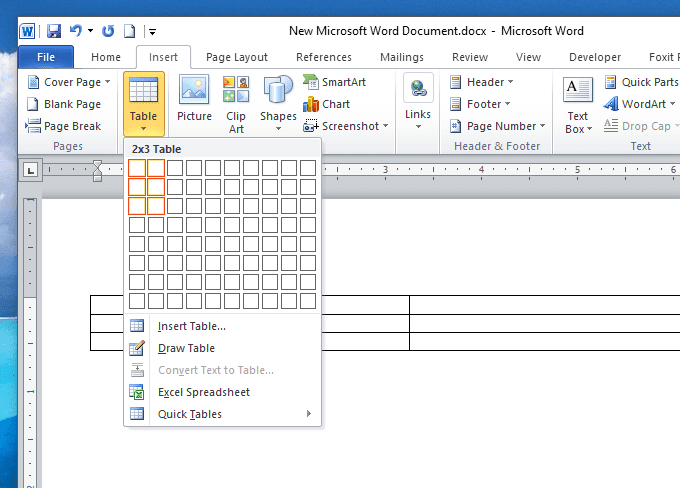Click the vertical ruler at the 1 mark
The height and width of the screenshot is (488, 680).
click(x=30, y=391)
